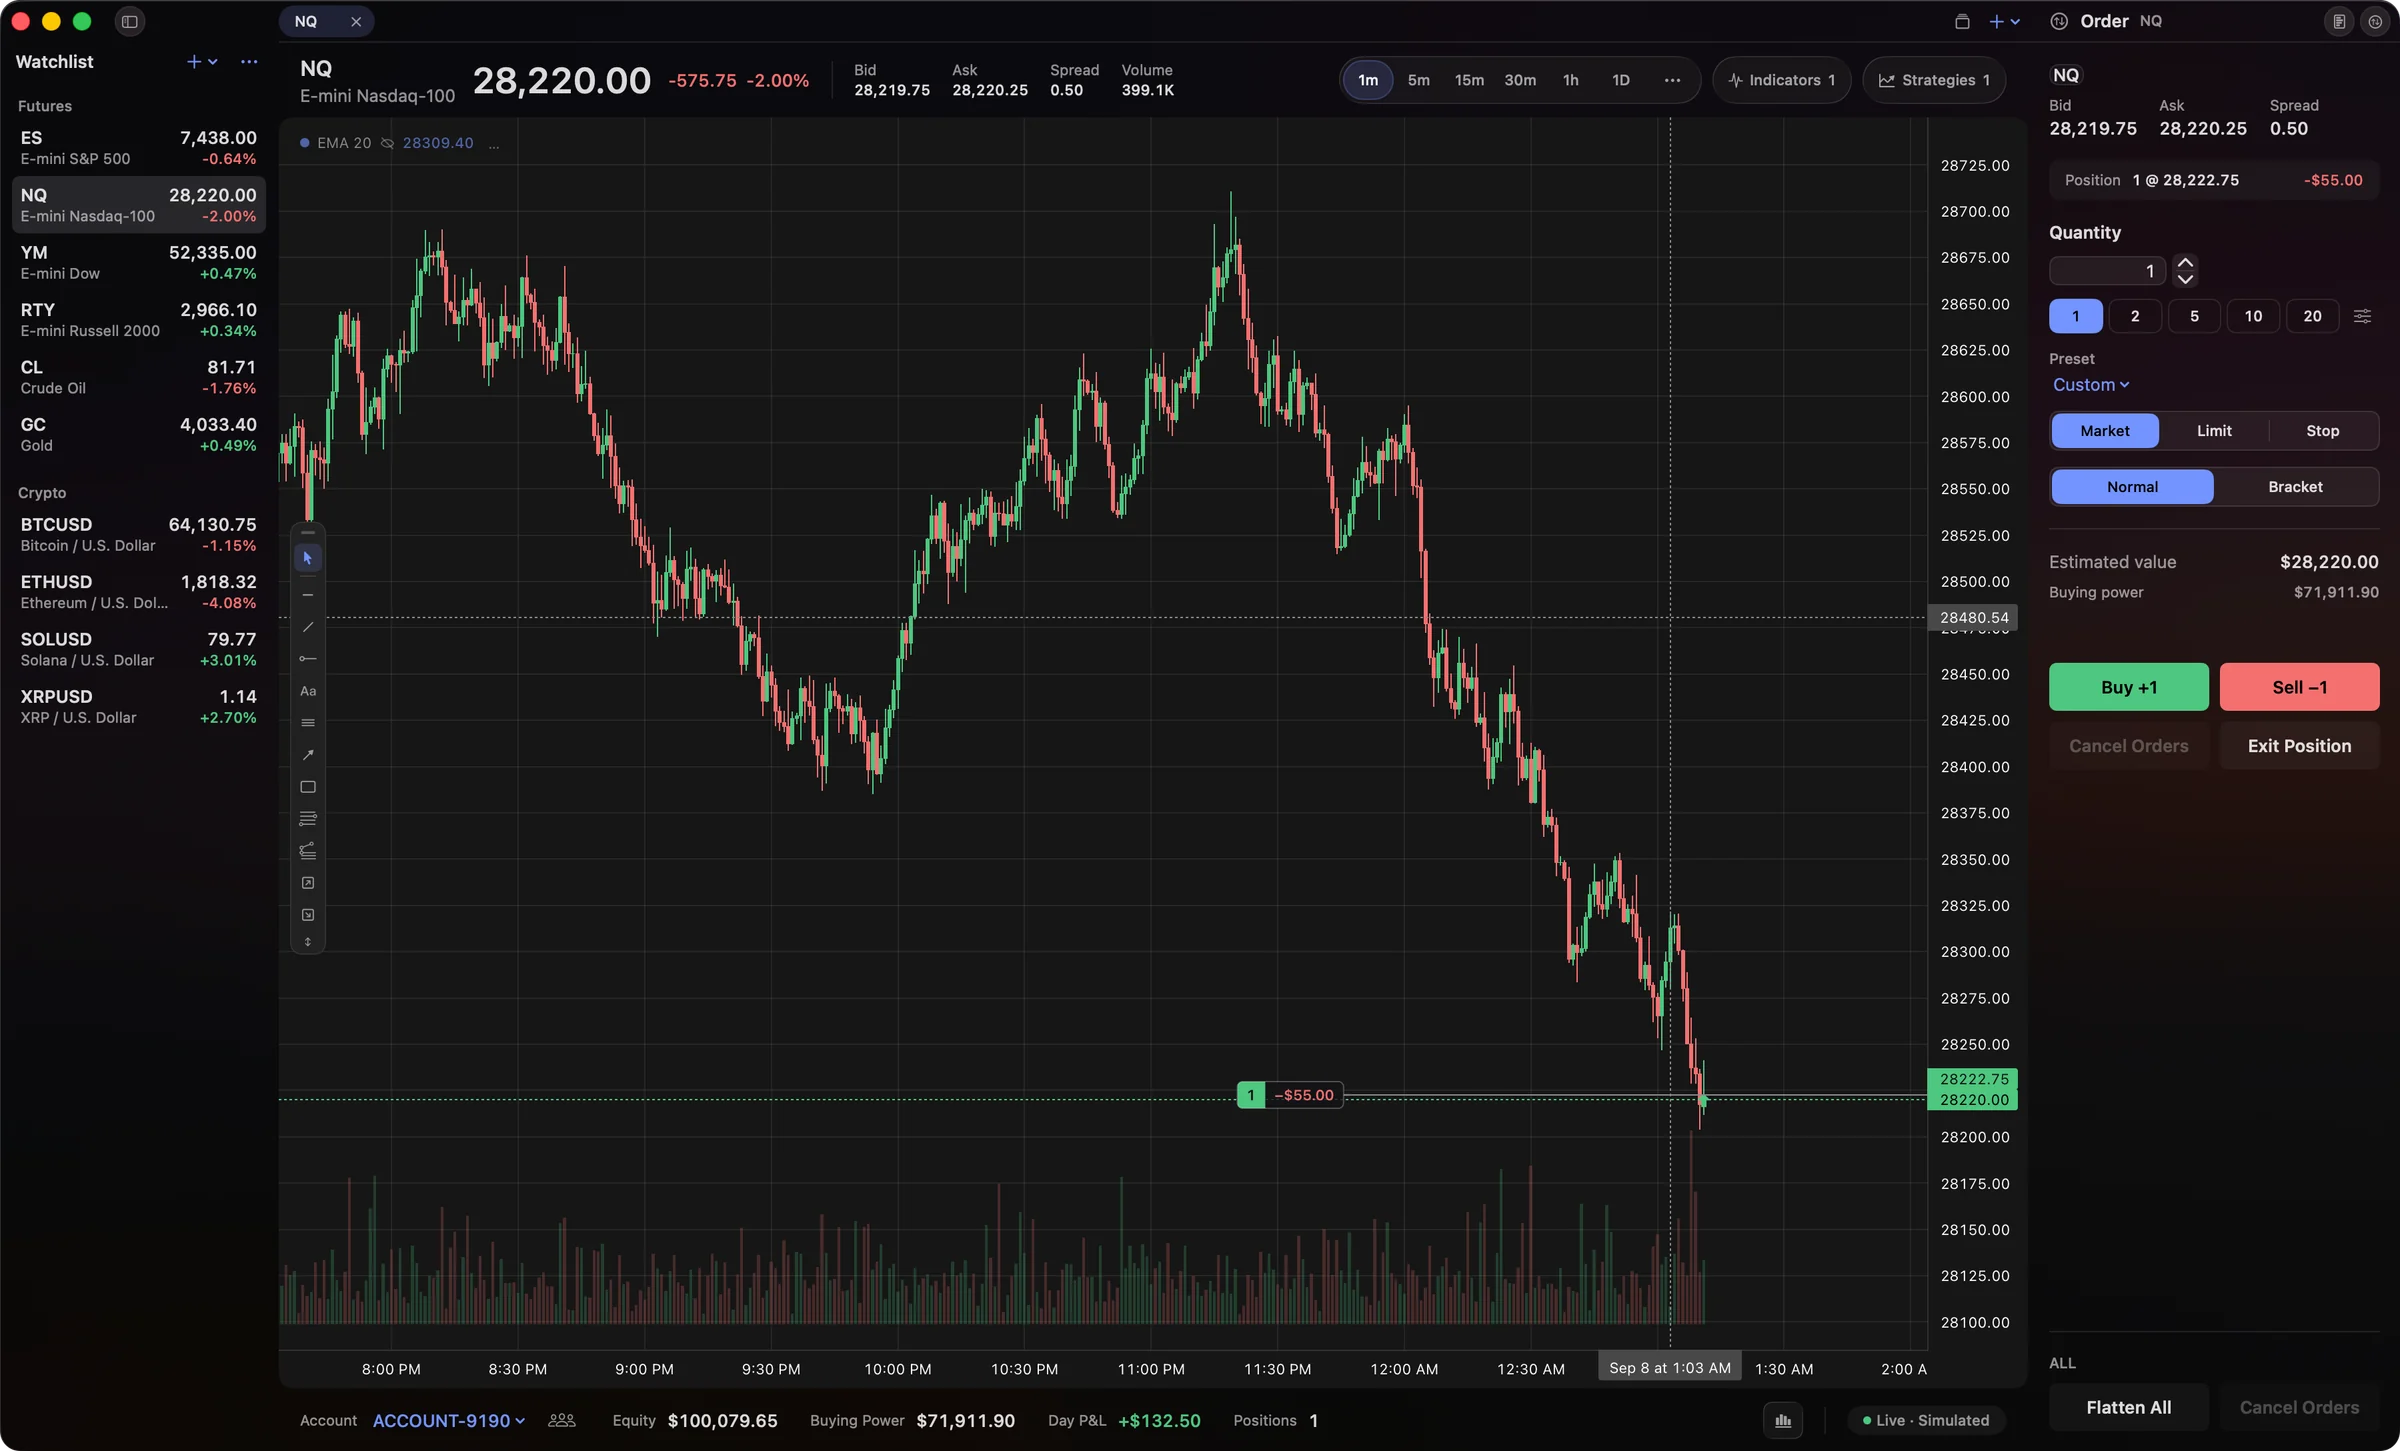Select the cursor pointer drawing tool
Viewport: 2400px width, 1451px height.
pos(307,558)
